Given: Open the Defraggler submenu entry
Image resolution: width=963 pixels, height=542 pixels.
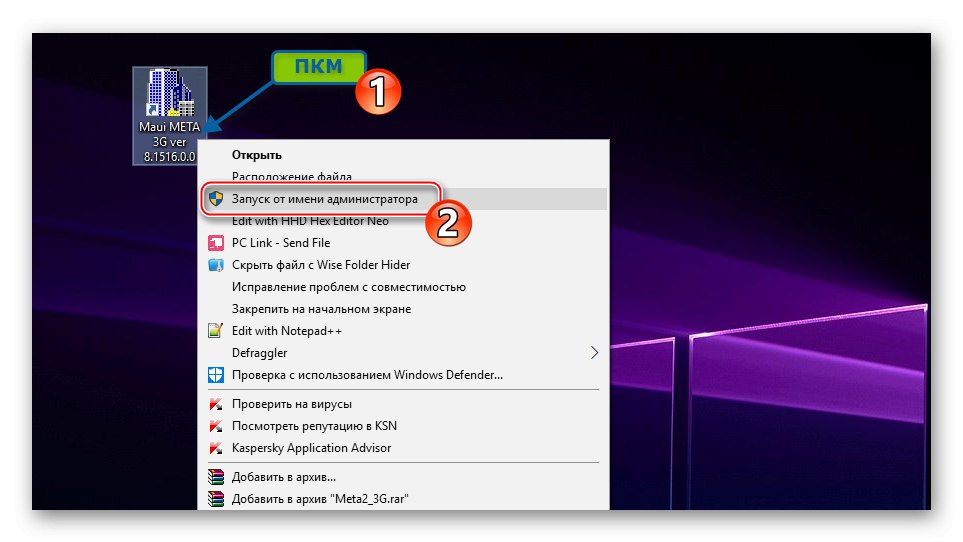Looking at the screenshot, I should coord(403,353).
